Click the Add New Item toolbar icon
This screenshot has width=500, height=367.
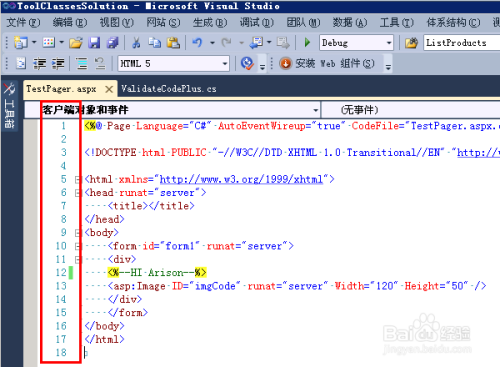click(49, 43)
